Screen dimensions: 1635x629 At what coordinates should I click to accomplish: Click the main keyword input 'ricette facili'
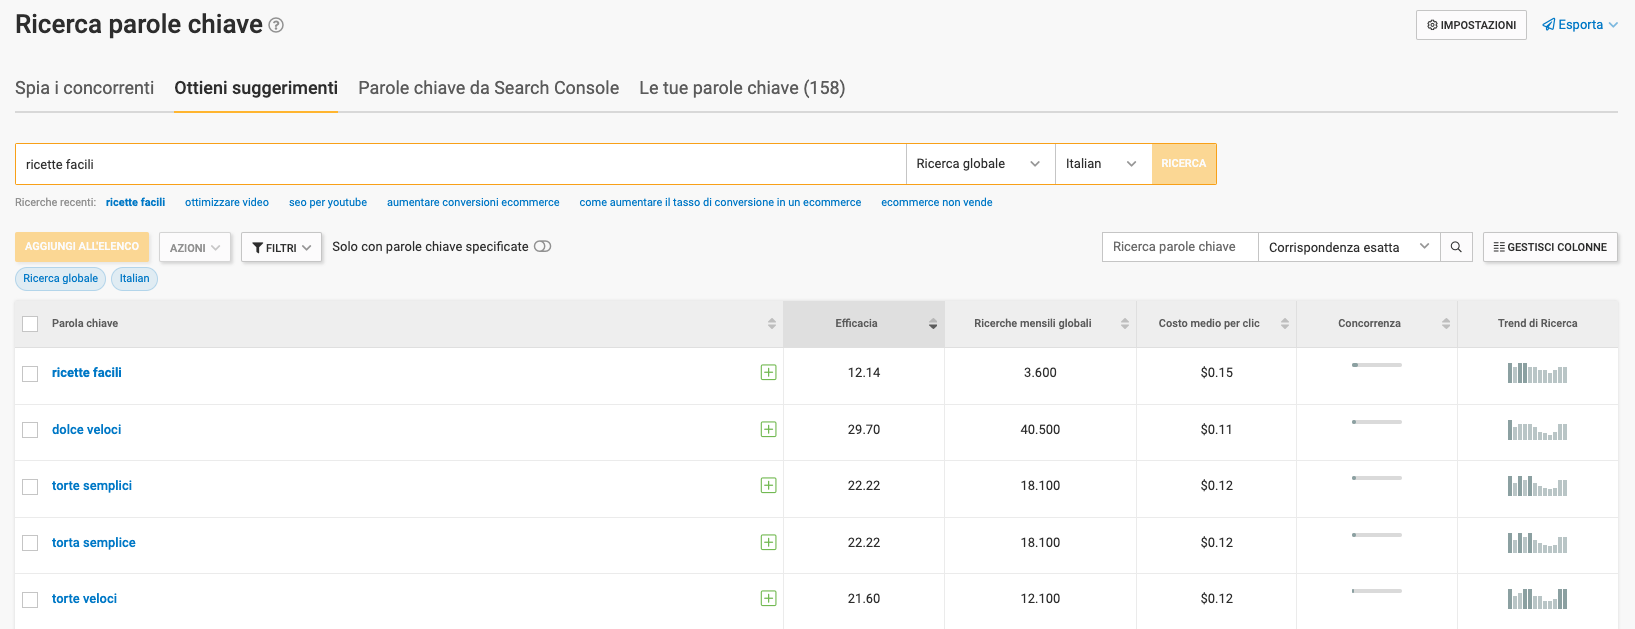(x=460, y=164)
